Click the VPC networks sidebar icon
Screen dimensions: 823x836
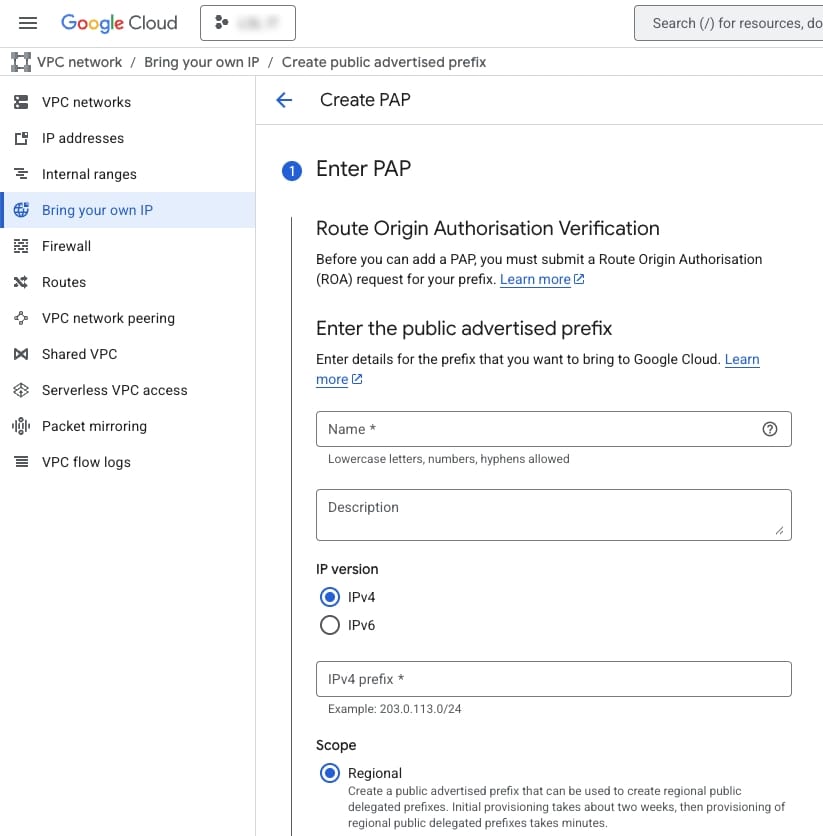tap(21, 102)
